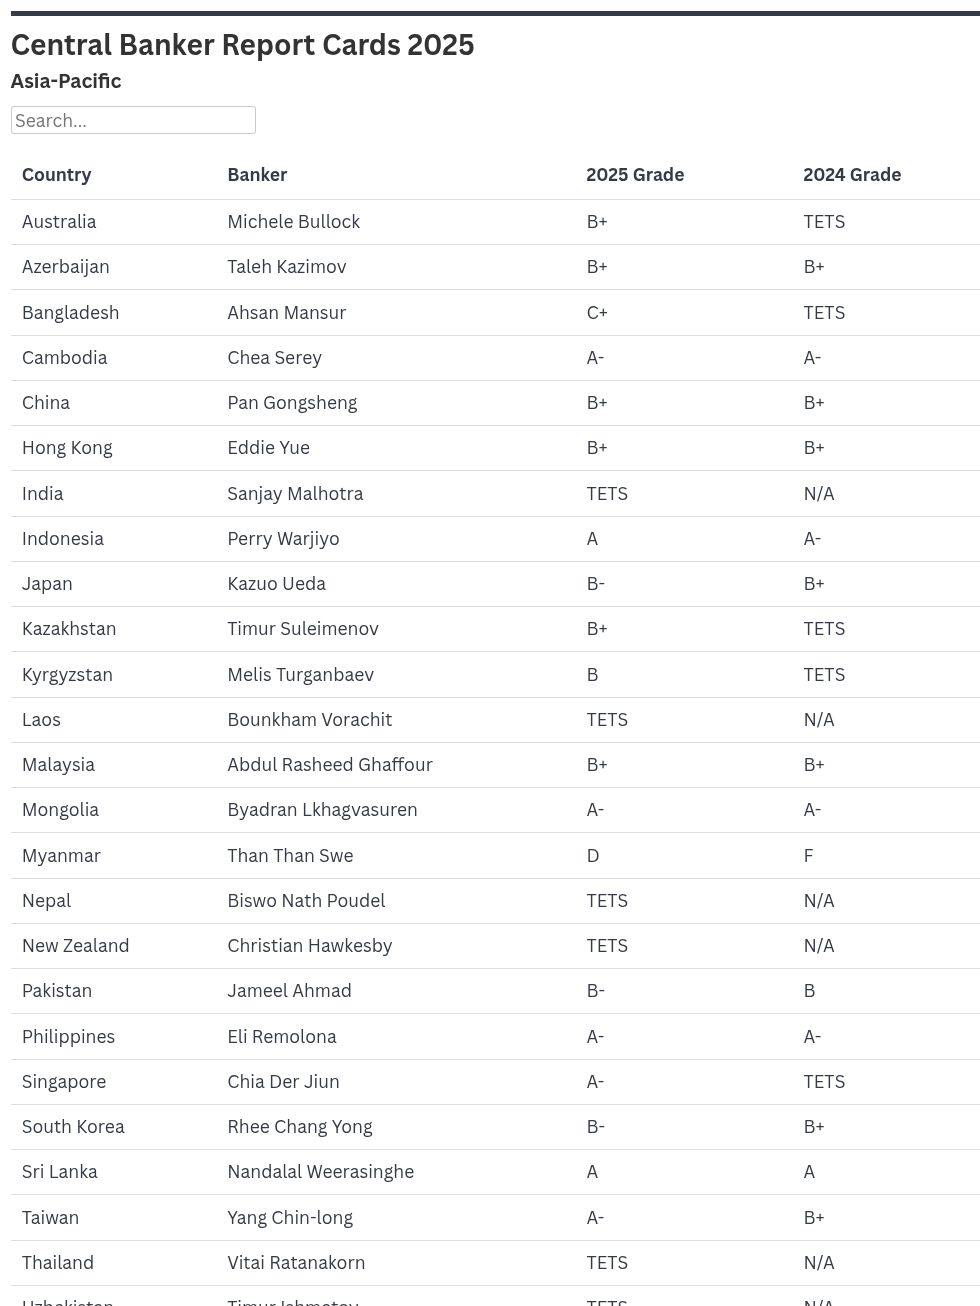Click banker name Michele Bullock
Viewport: 980px width, 1306px height.
click(293, 222)
